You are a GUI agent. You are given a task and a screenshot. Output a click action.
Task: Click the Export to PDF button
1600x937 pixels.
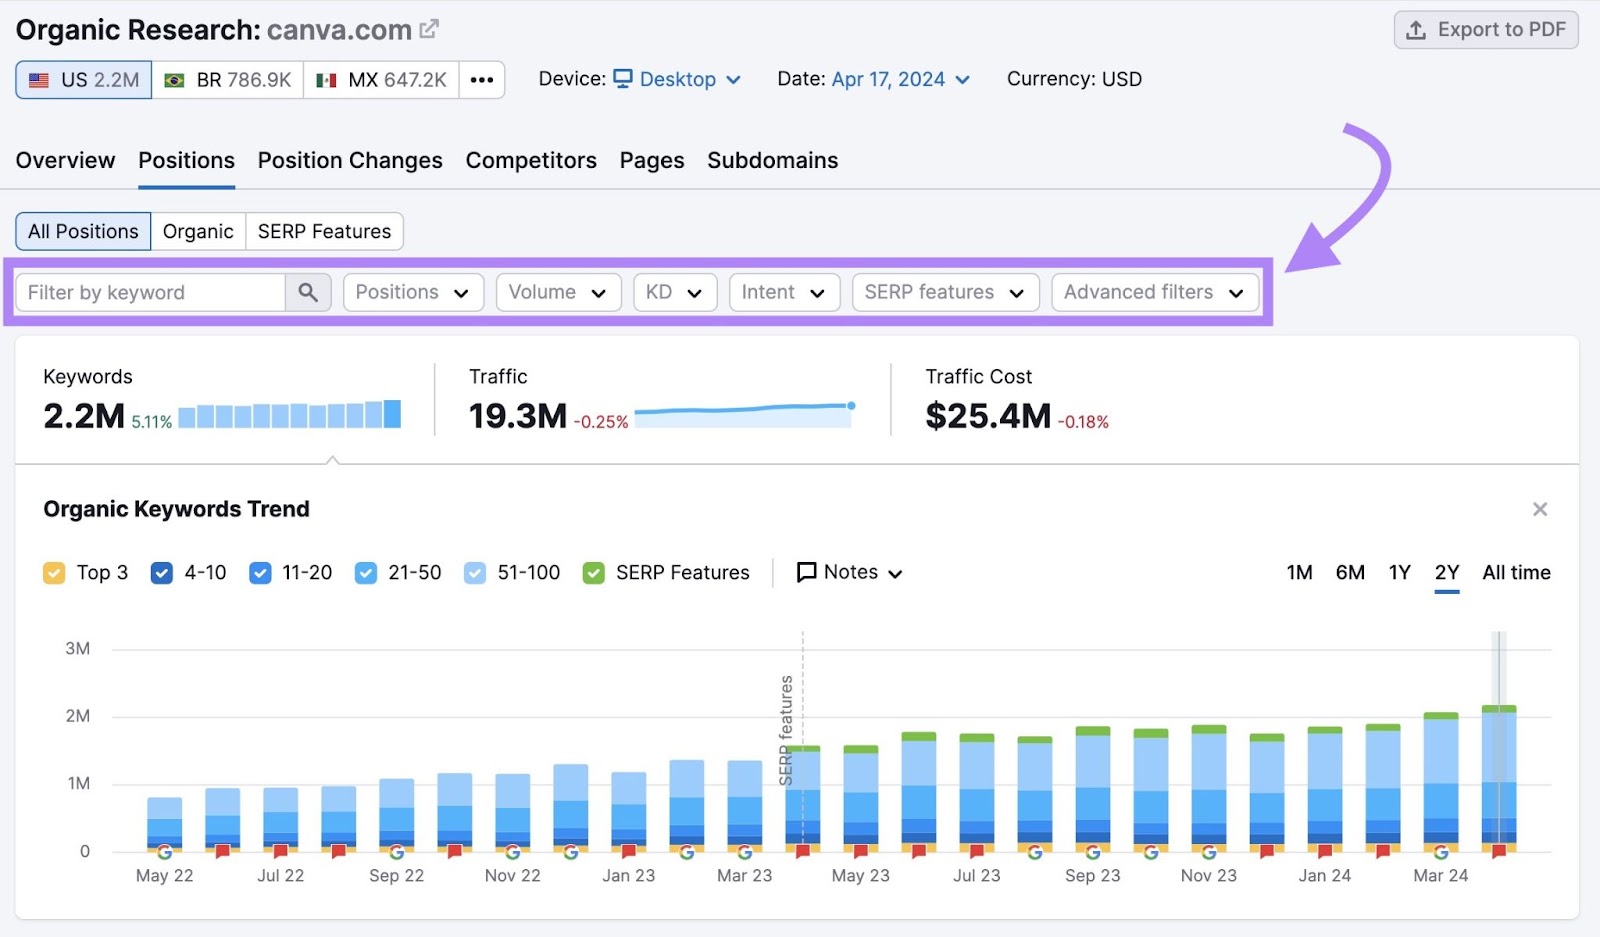click(1485, 29)
